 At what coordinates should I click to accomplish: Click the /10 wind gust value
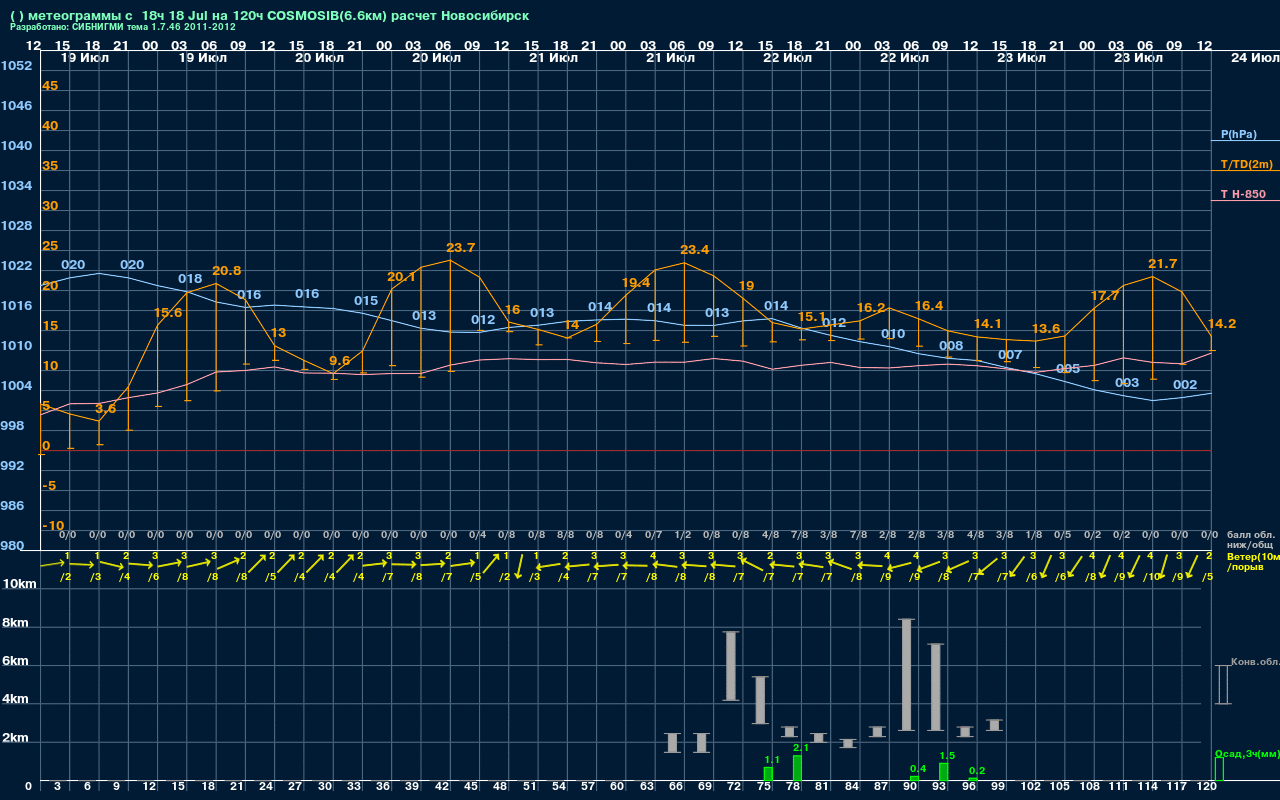tap(1151, 576)
